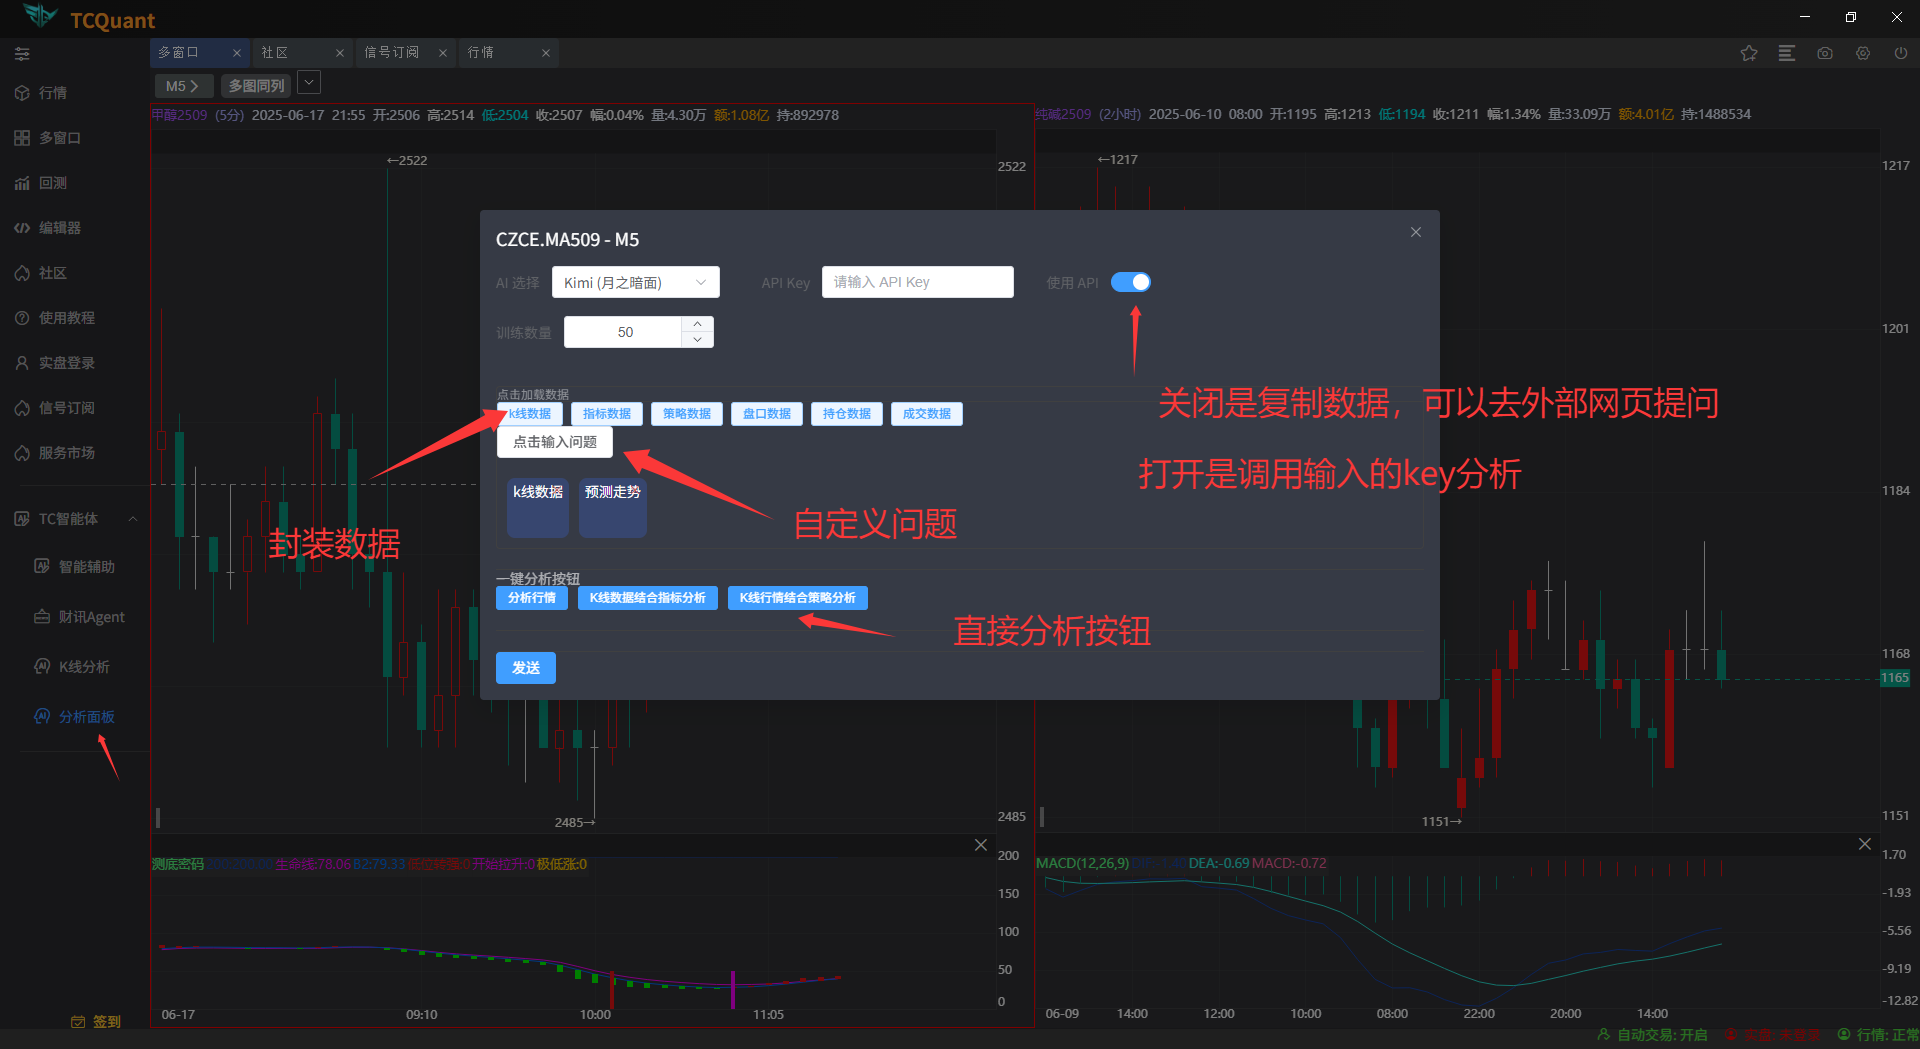1920x1049 pixels.
Task: Expand the dropdown next to 多图同列
Action: tap(309, 84)
